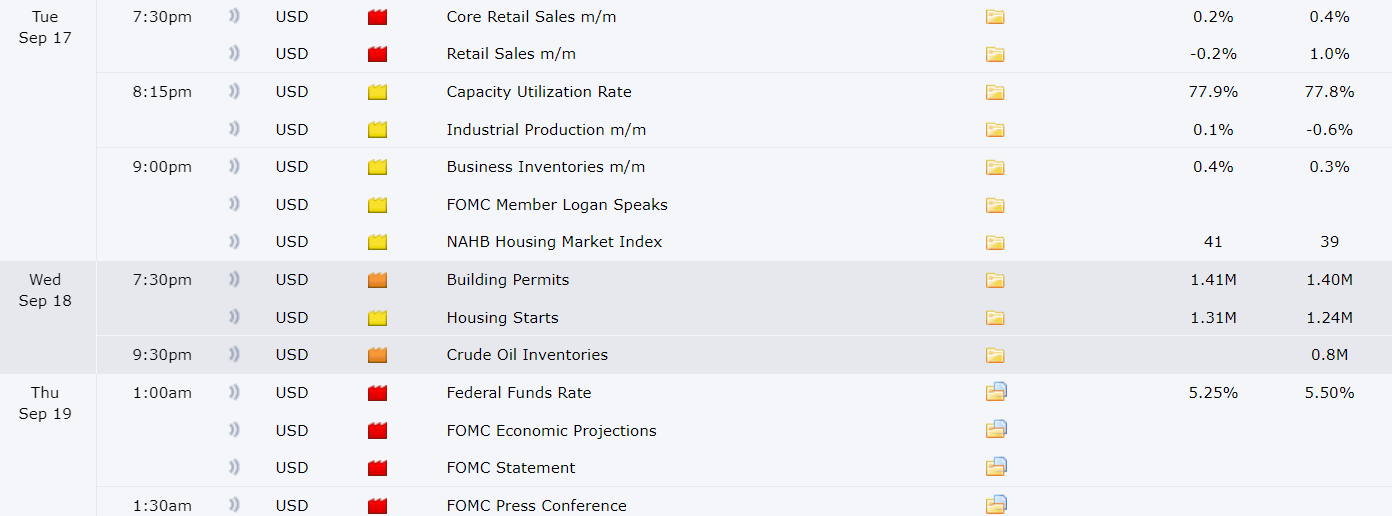Expand the Industrial Production m/m row
The height and width of the screenshot is (516, 1392).
[x=744, y=130]
